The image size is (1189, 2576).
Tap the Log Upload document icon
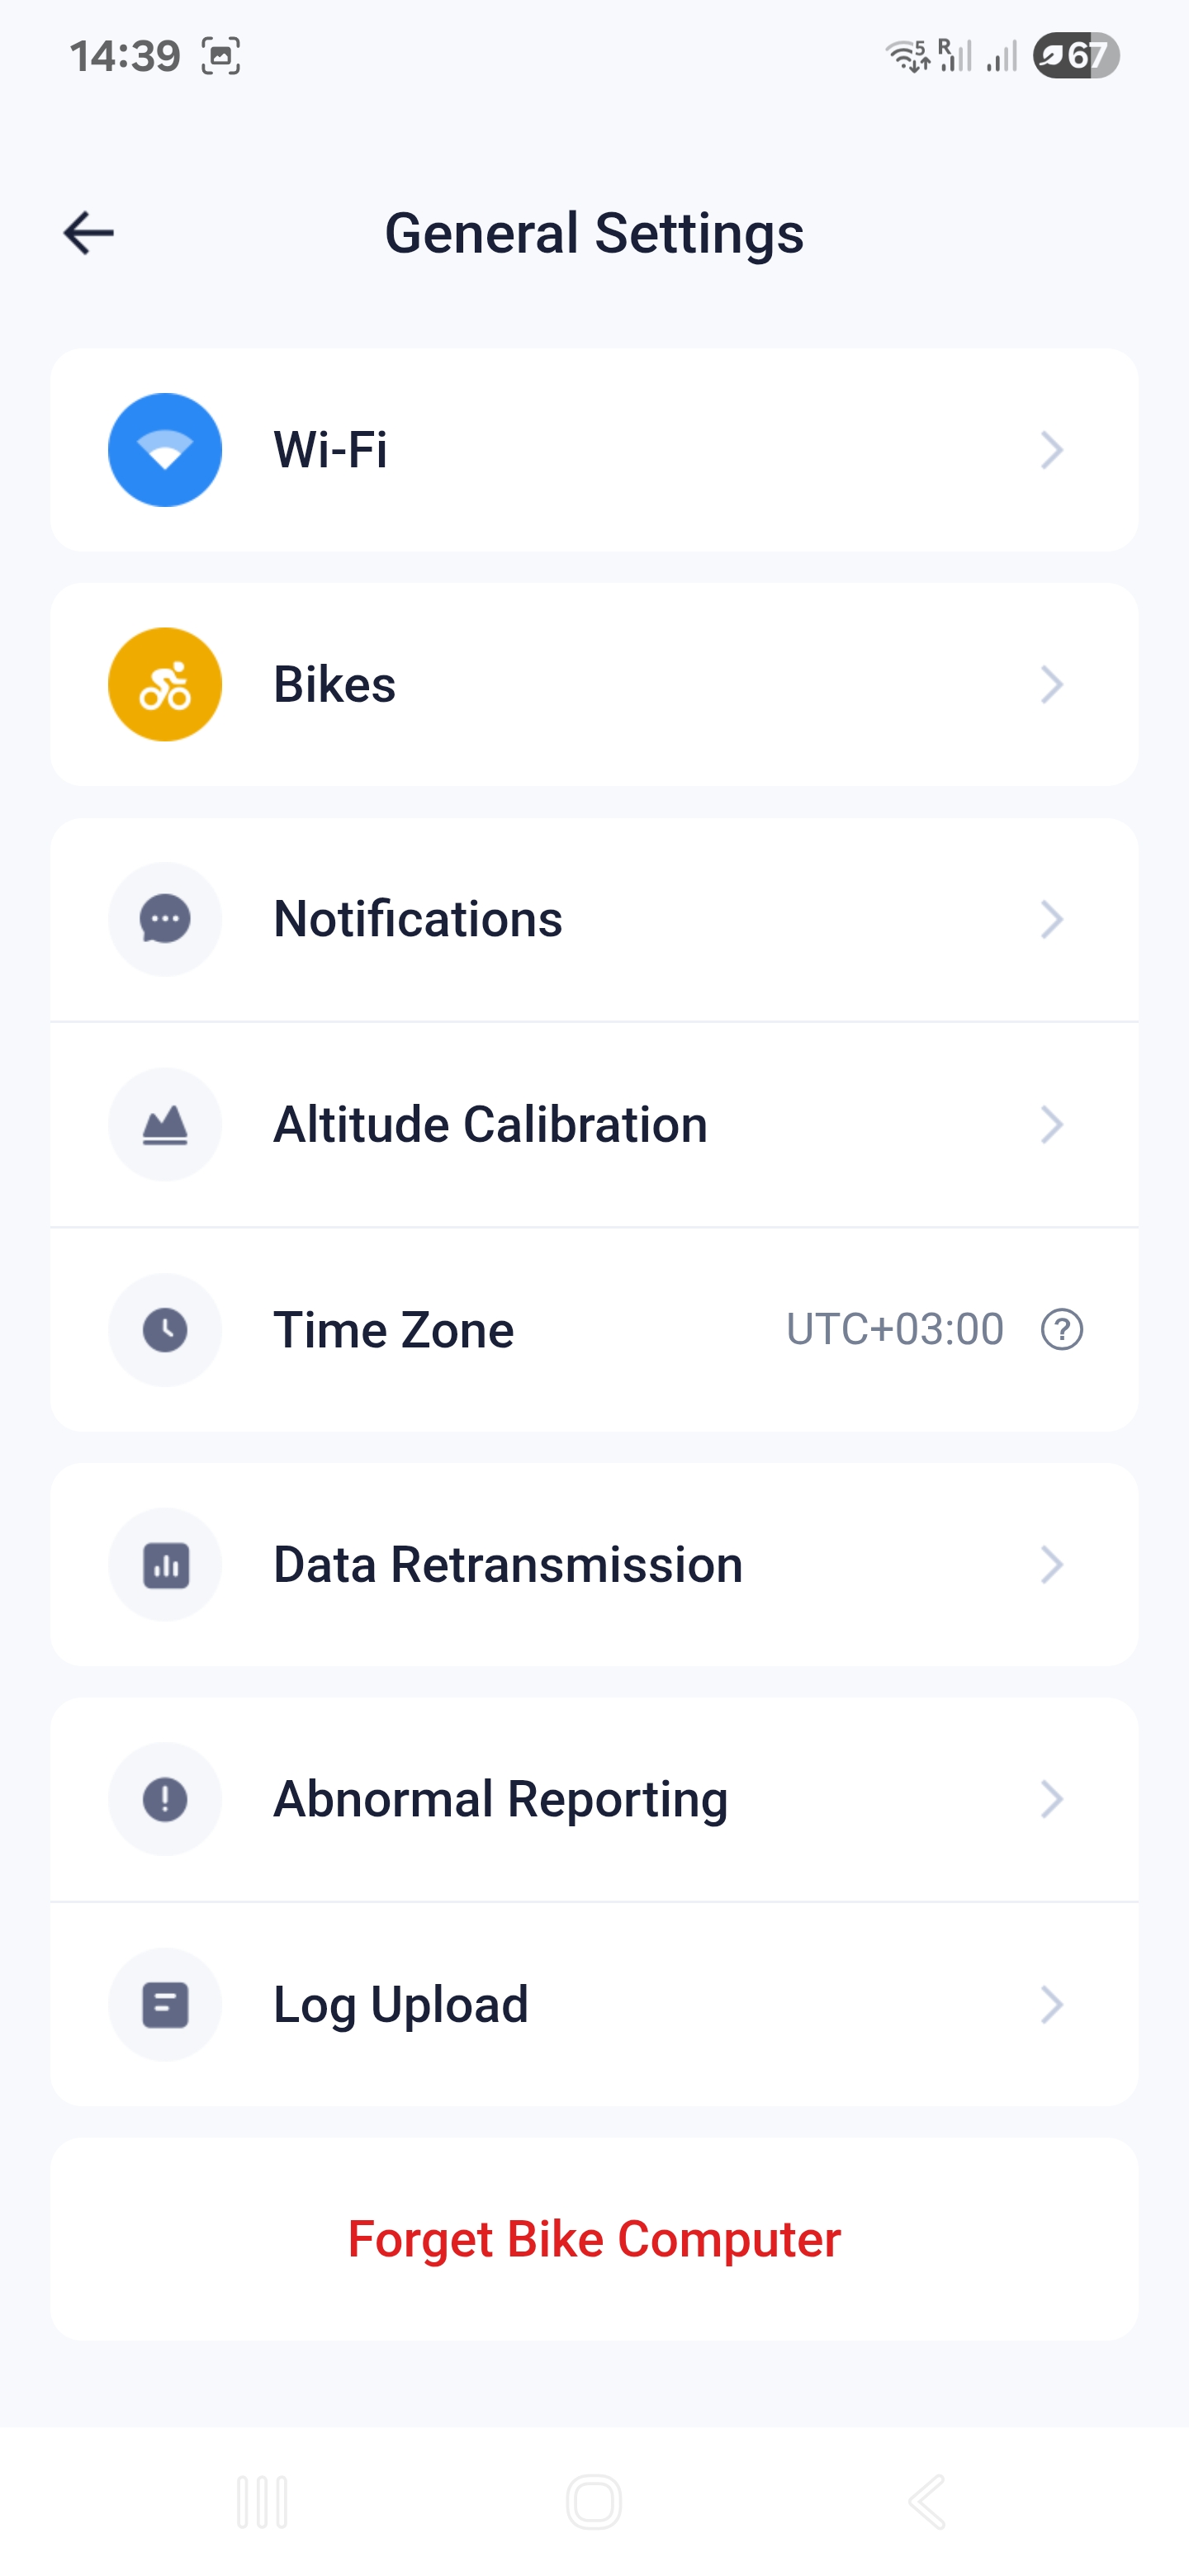click(x=165, y=2004)
